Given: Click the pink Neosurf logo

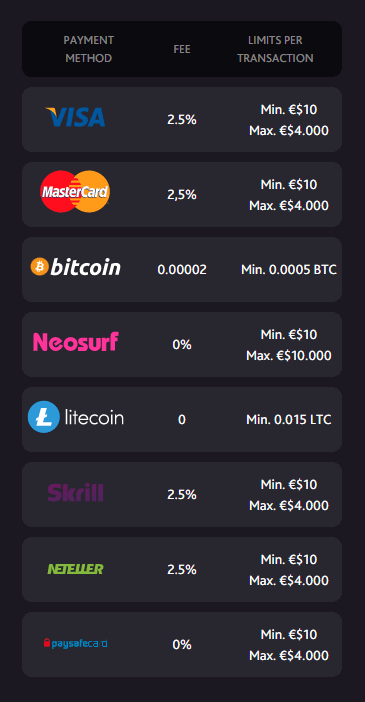Looking at the screenshot, I should click(76, 342).
